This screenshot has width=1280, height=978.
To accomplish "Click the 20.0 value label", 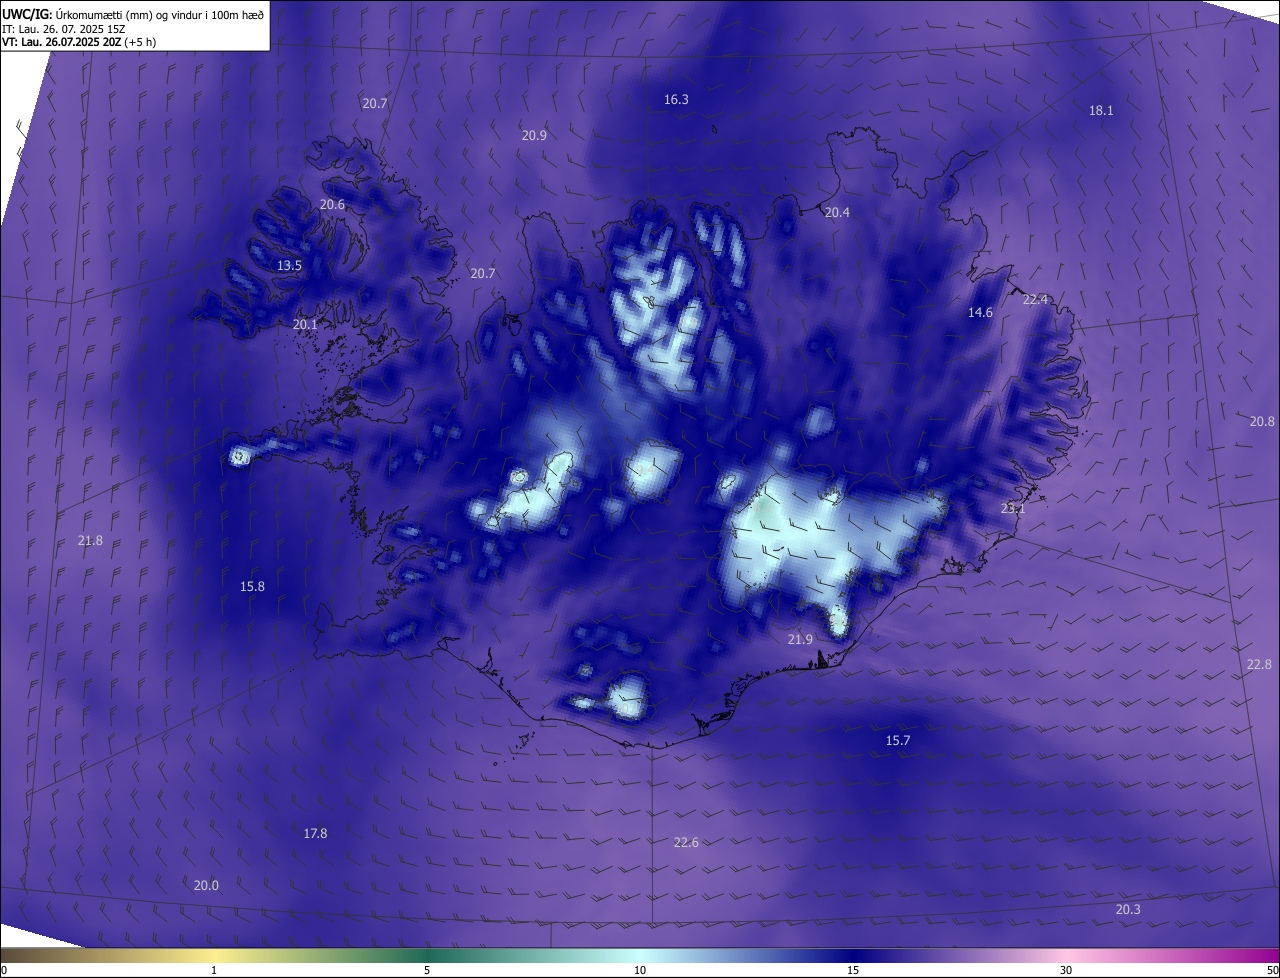I will coord(206,885).
